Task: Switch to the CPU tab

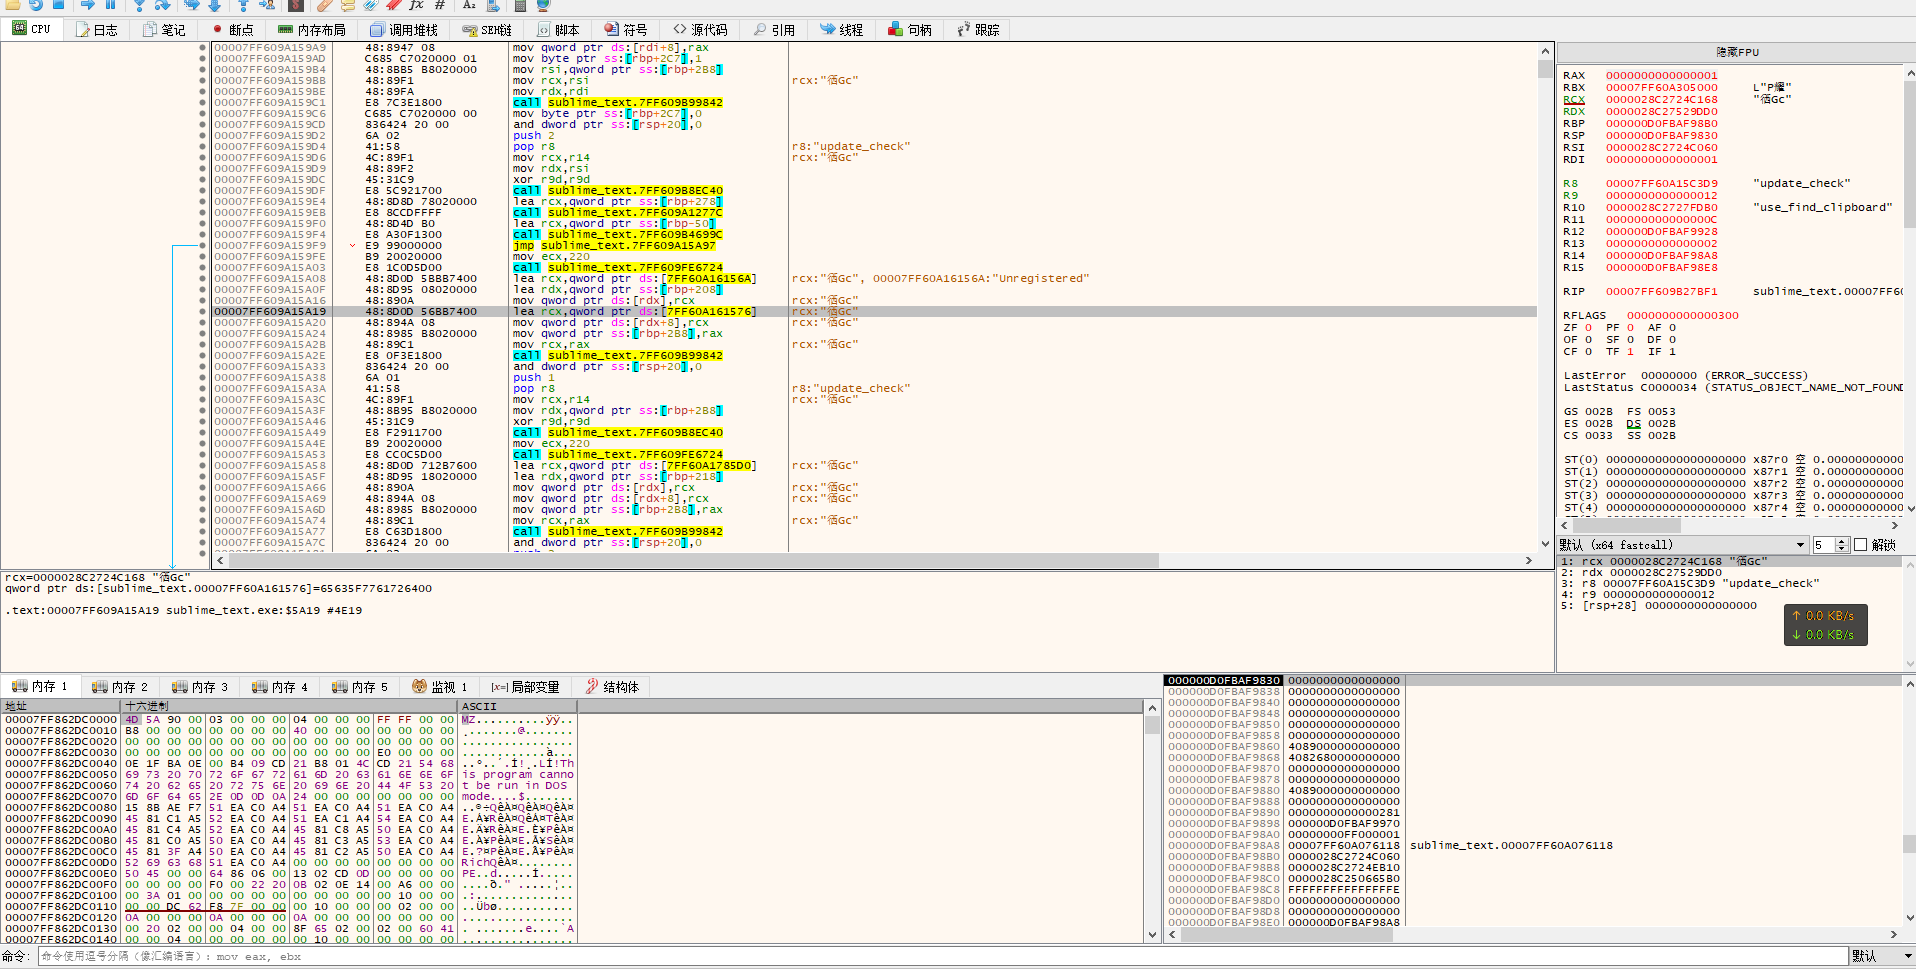Action: (31, 29)
